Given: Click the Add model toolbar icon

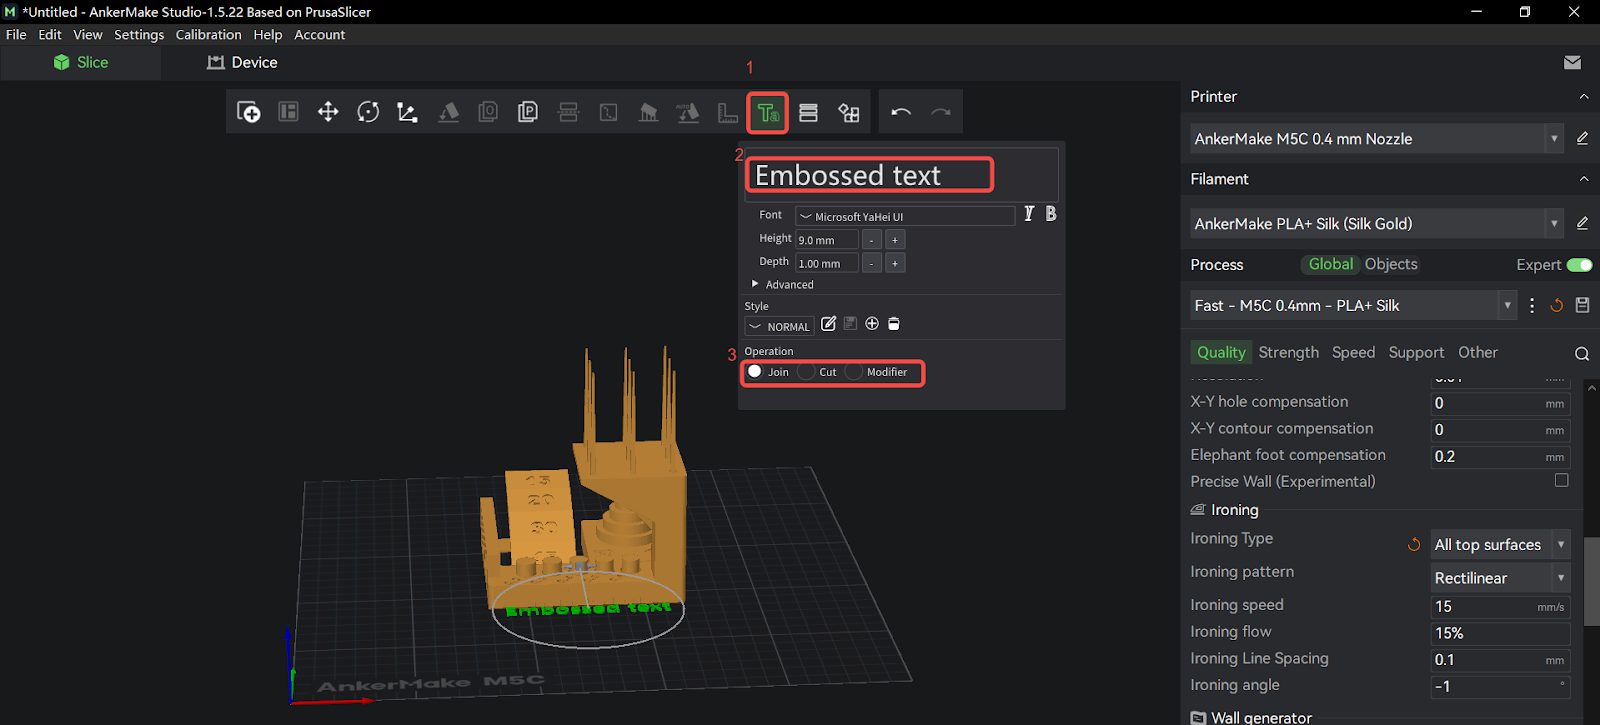Looking at the screenshot, I should [x=249, y=112].
